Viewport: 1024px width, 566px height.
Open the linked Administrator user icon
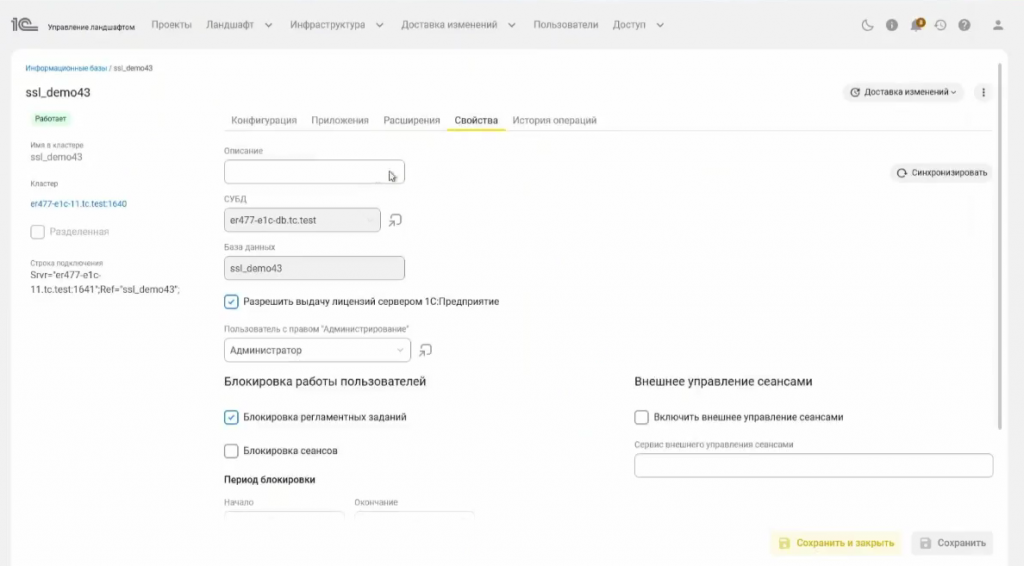coord(425,350)
